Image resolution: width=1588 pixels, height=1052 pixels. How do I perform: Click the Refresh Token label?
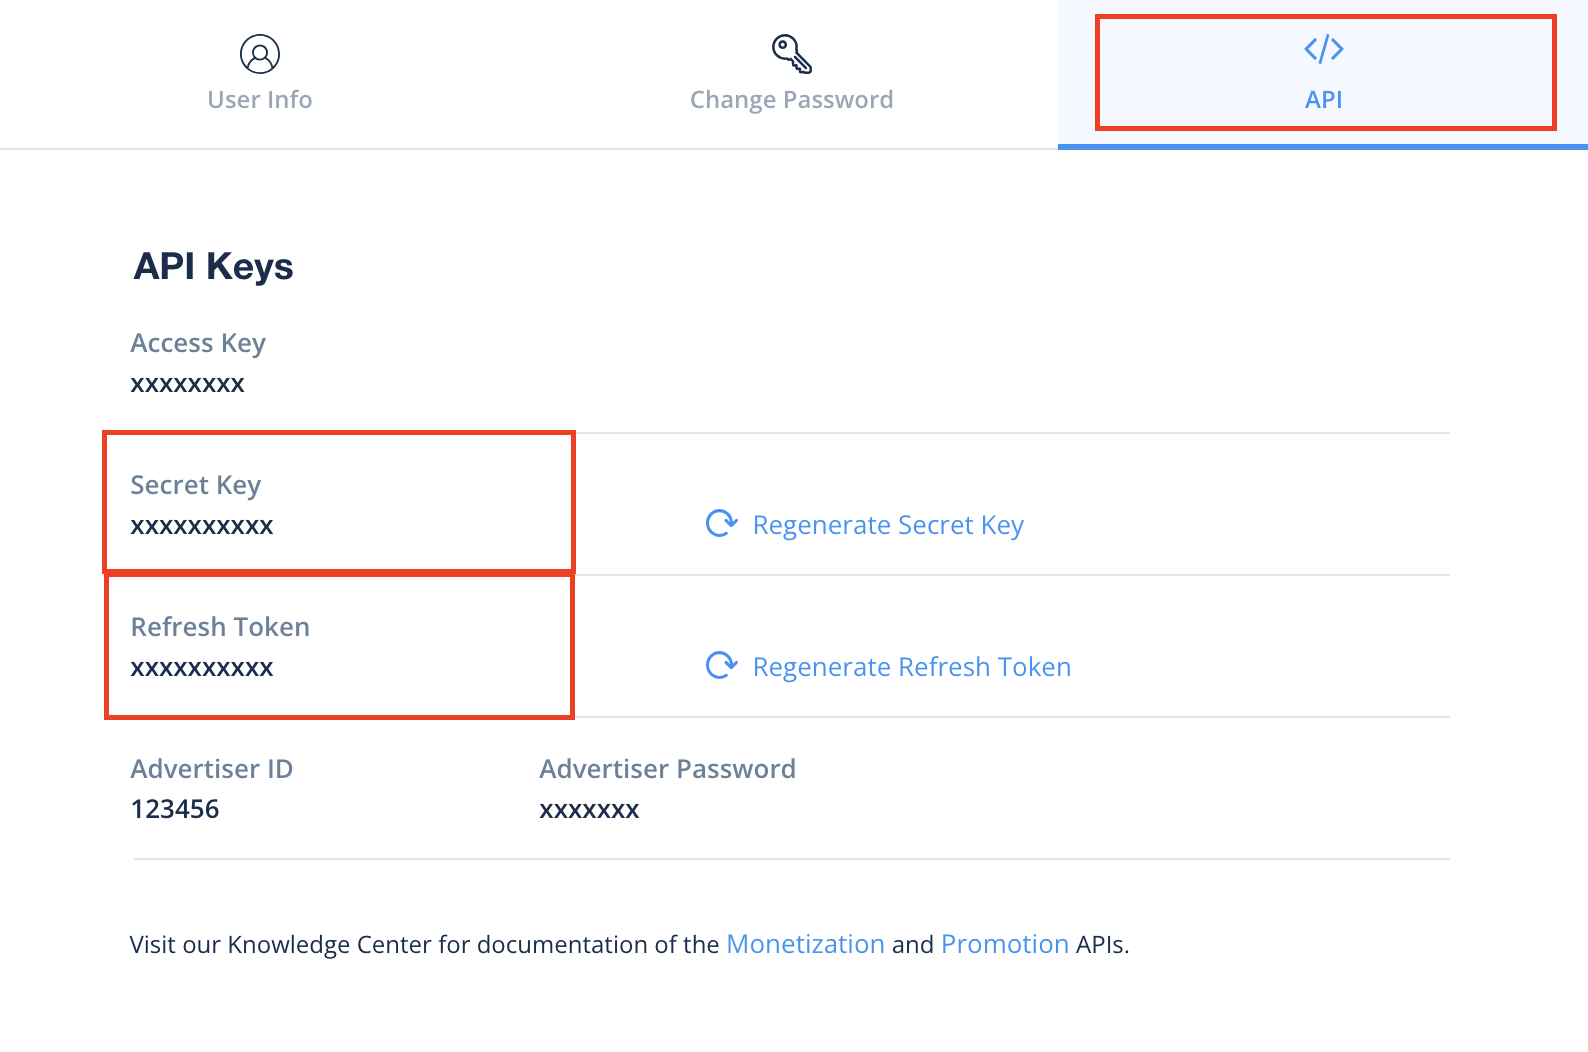point(220,627)
